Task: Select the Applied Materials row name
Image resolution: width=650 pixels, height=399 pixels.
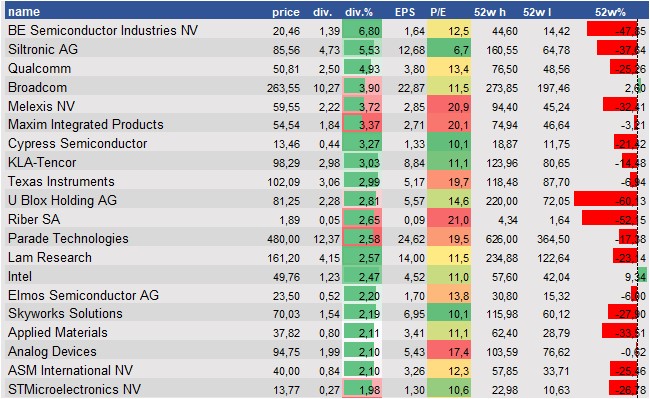Action: click(x=58, y=332)
